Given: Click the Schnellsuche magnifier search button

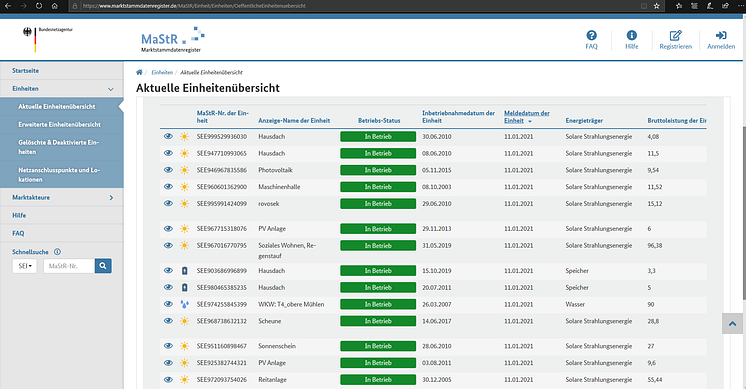Looking at the screenshot, I should 103,266.
